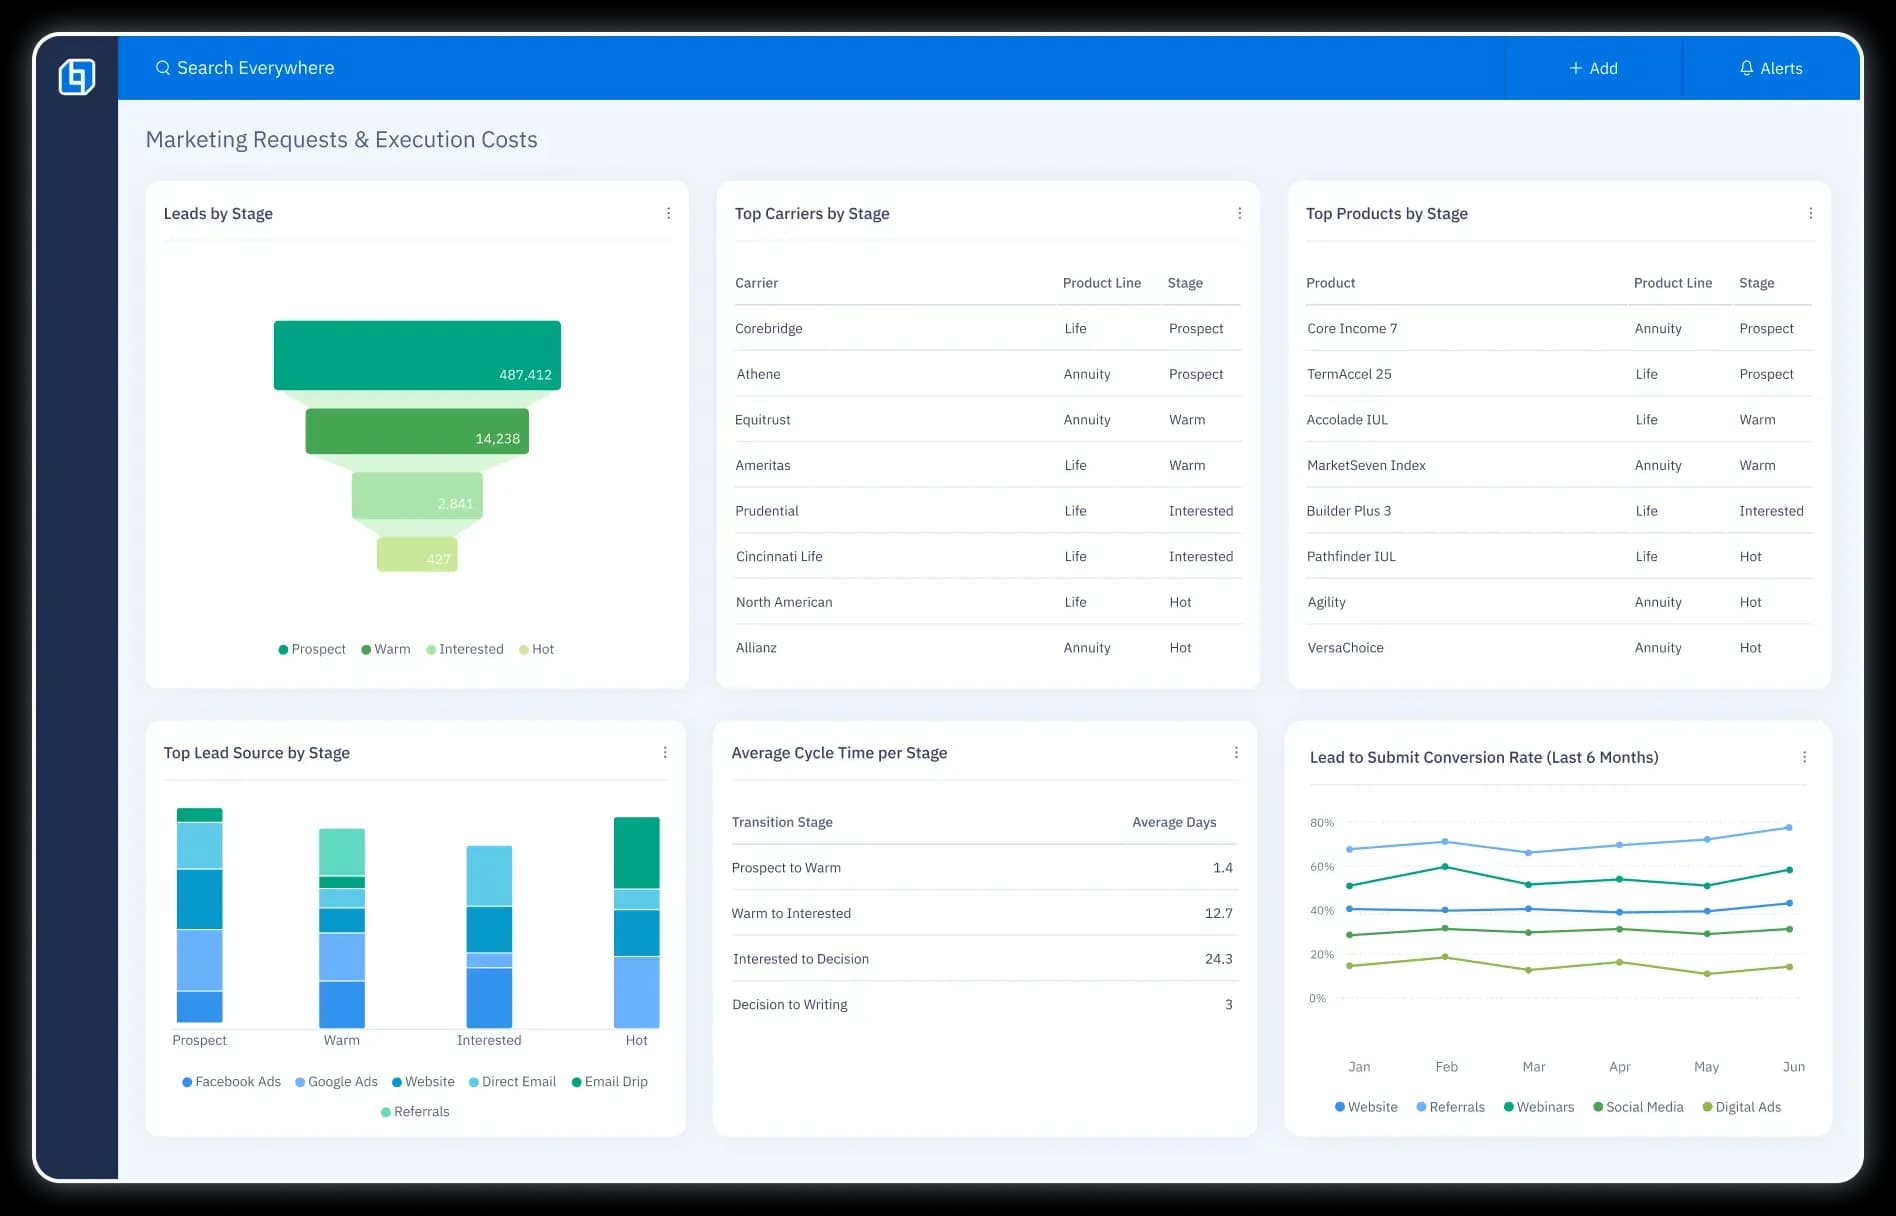
Task: Open the Top Products by Stage options menu
Action: (x=1810, y=213)
